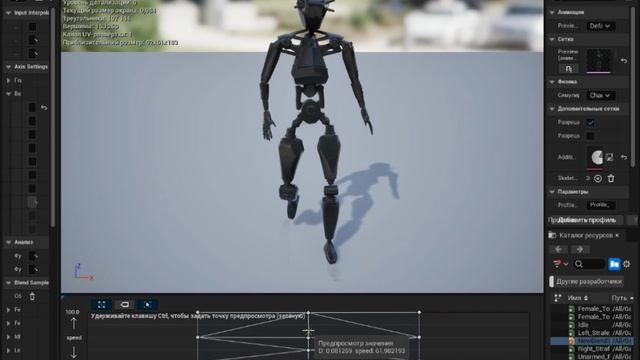Reset the additional mesh asset to default
Image resolution: width=640 pixels, height=360 pixels.
[x=624, y=157]
